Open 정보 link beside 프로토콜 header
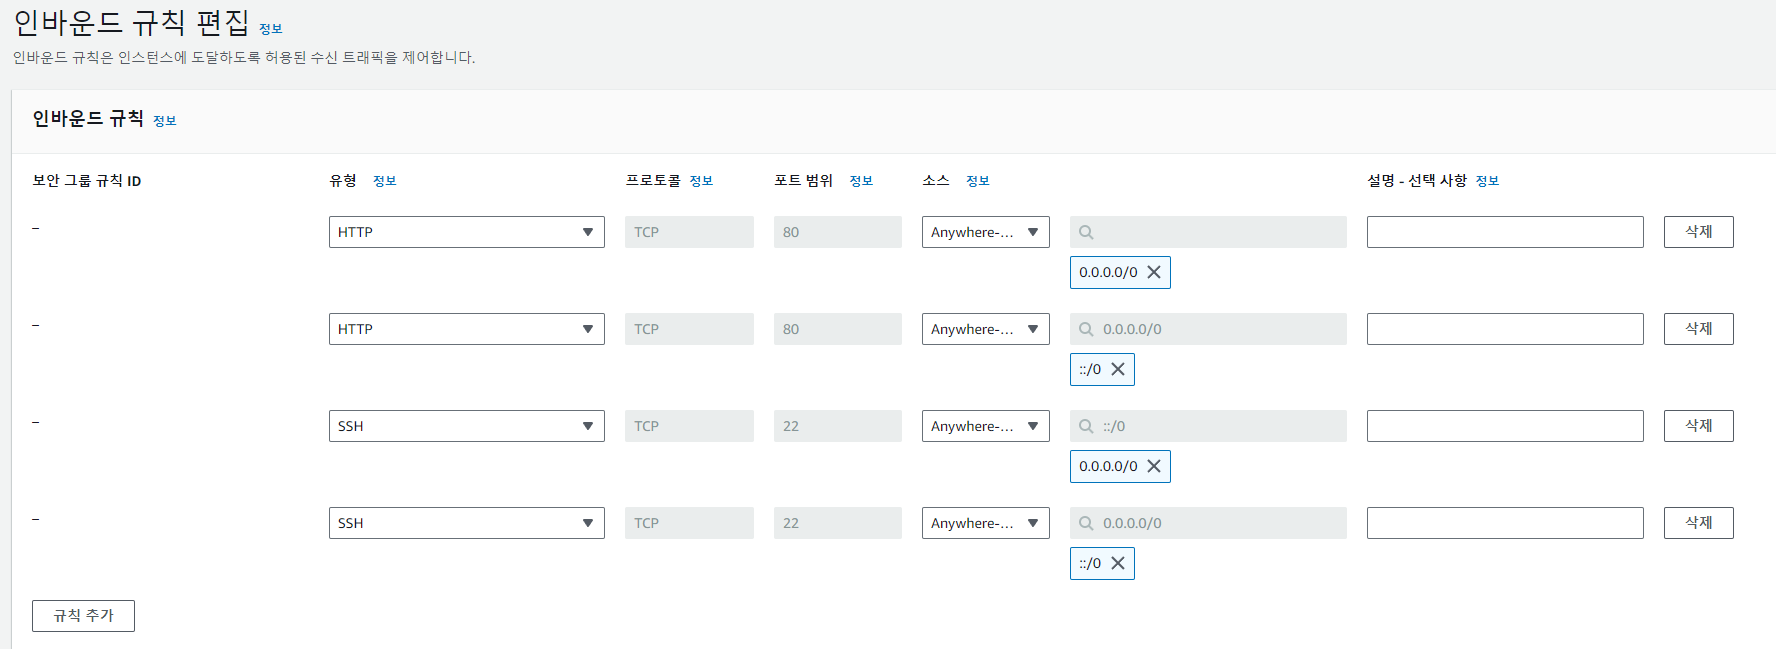The width and height of the screenshot is (1776, 649). click(x=701, y=181)
